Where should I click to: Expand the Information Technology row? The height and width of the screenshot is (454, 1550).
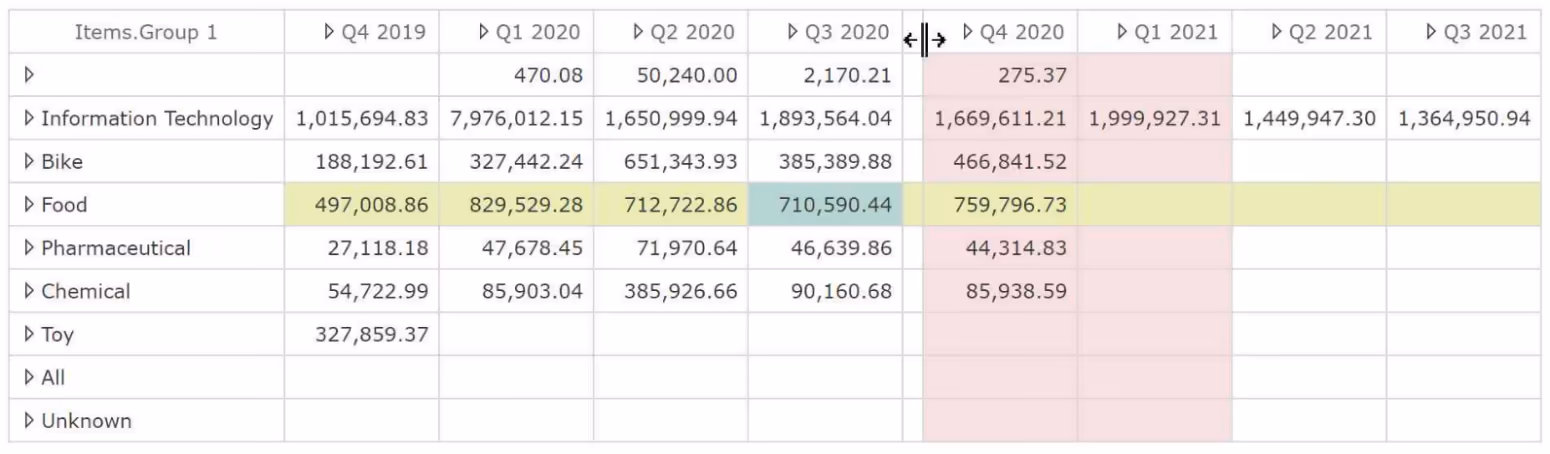[x=29, y=119]
